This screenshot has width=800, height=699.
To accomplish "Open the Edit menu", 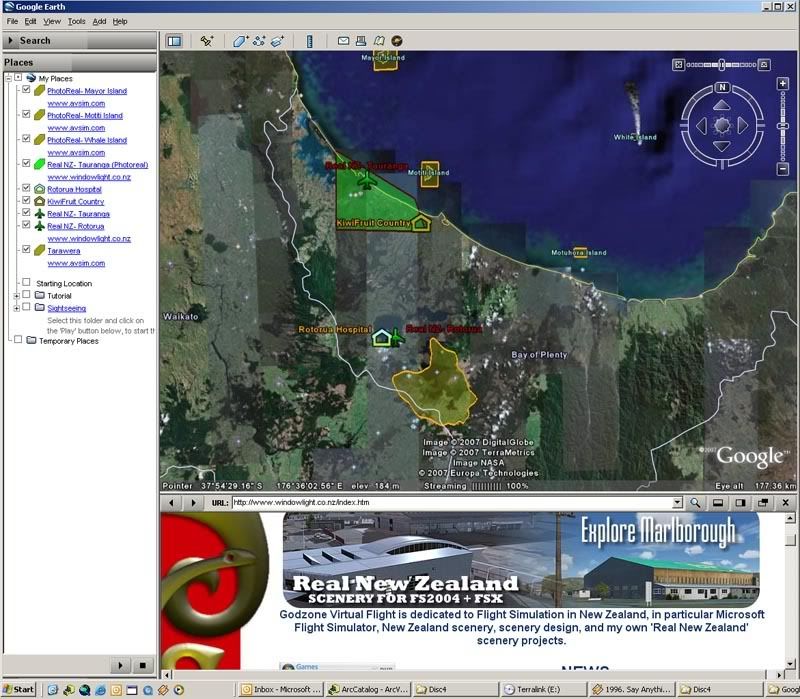I will (31, 21).
